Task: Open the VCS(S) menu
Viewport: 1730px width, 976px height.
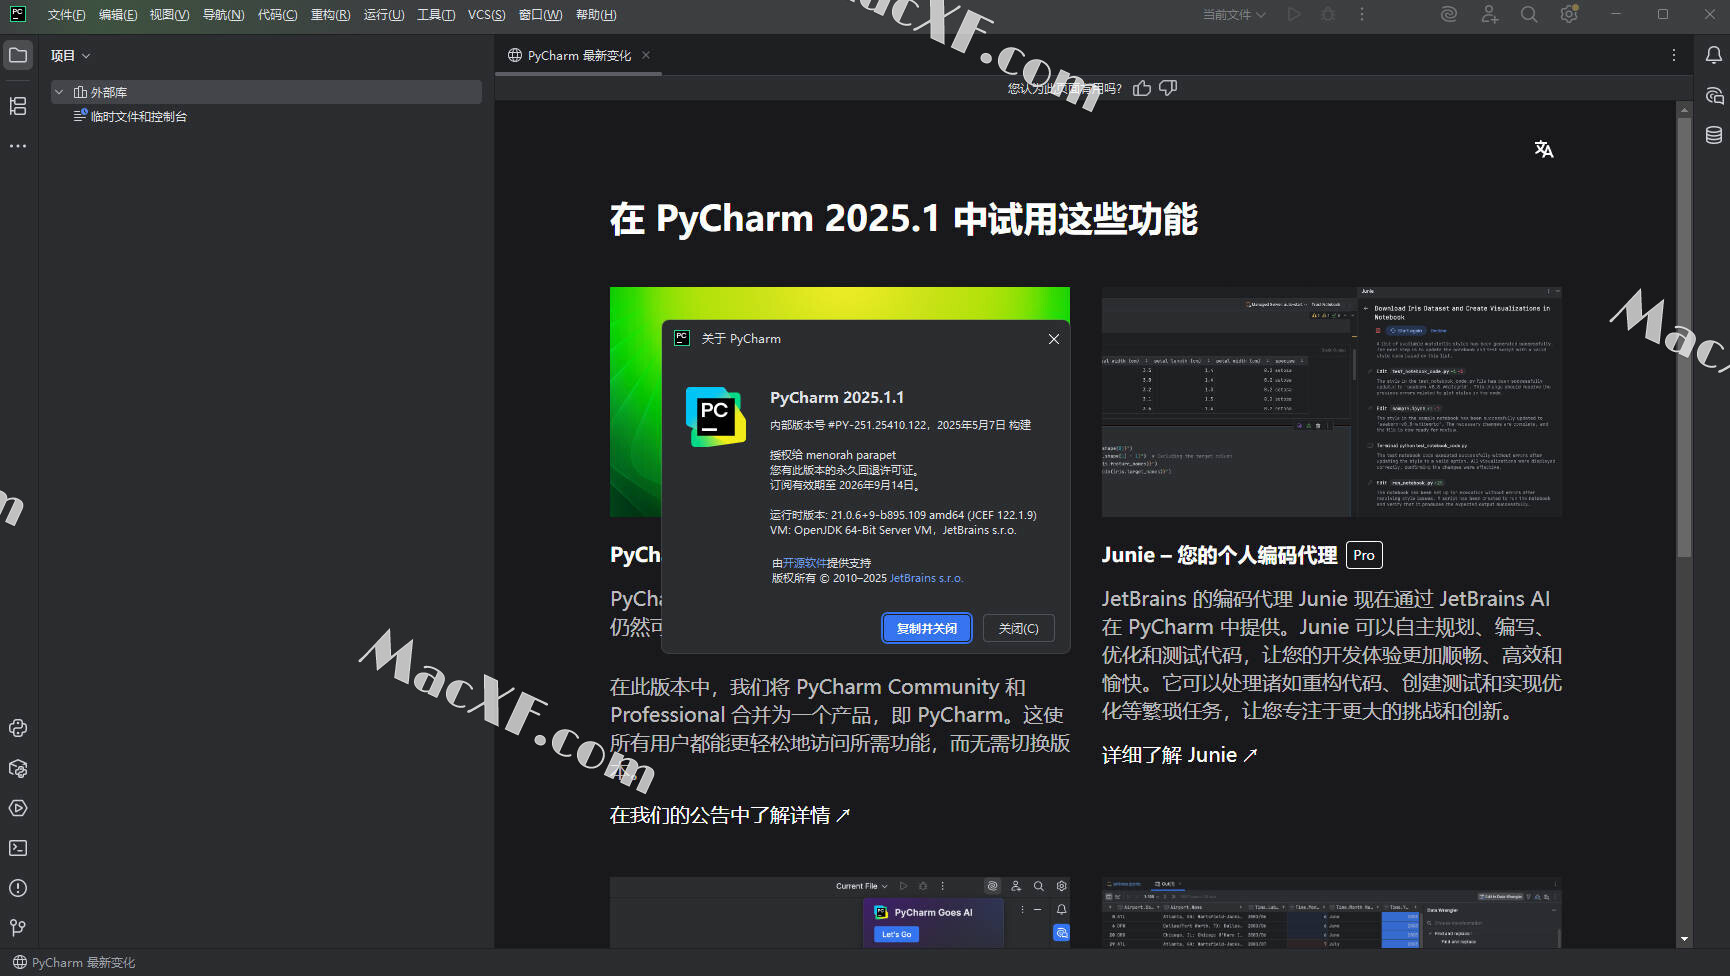Action: pos(487,14)
